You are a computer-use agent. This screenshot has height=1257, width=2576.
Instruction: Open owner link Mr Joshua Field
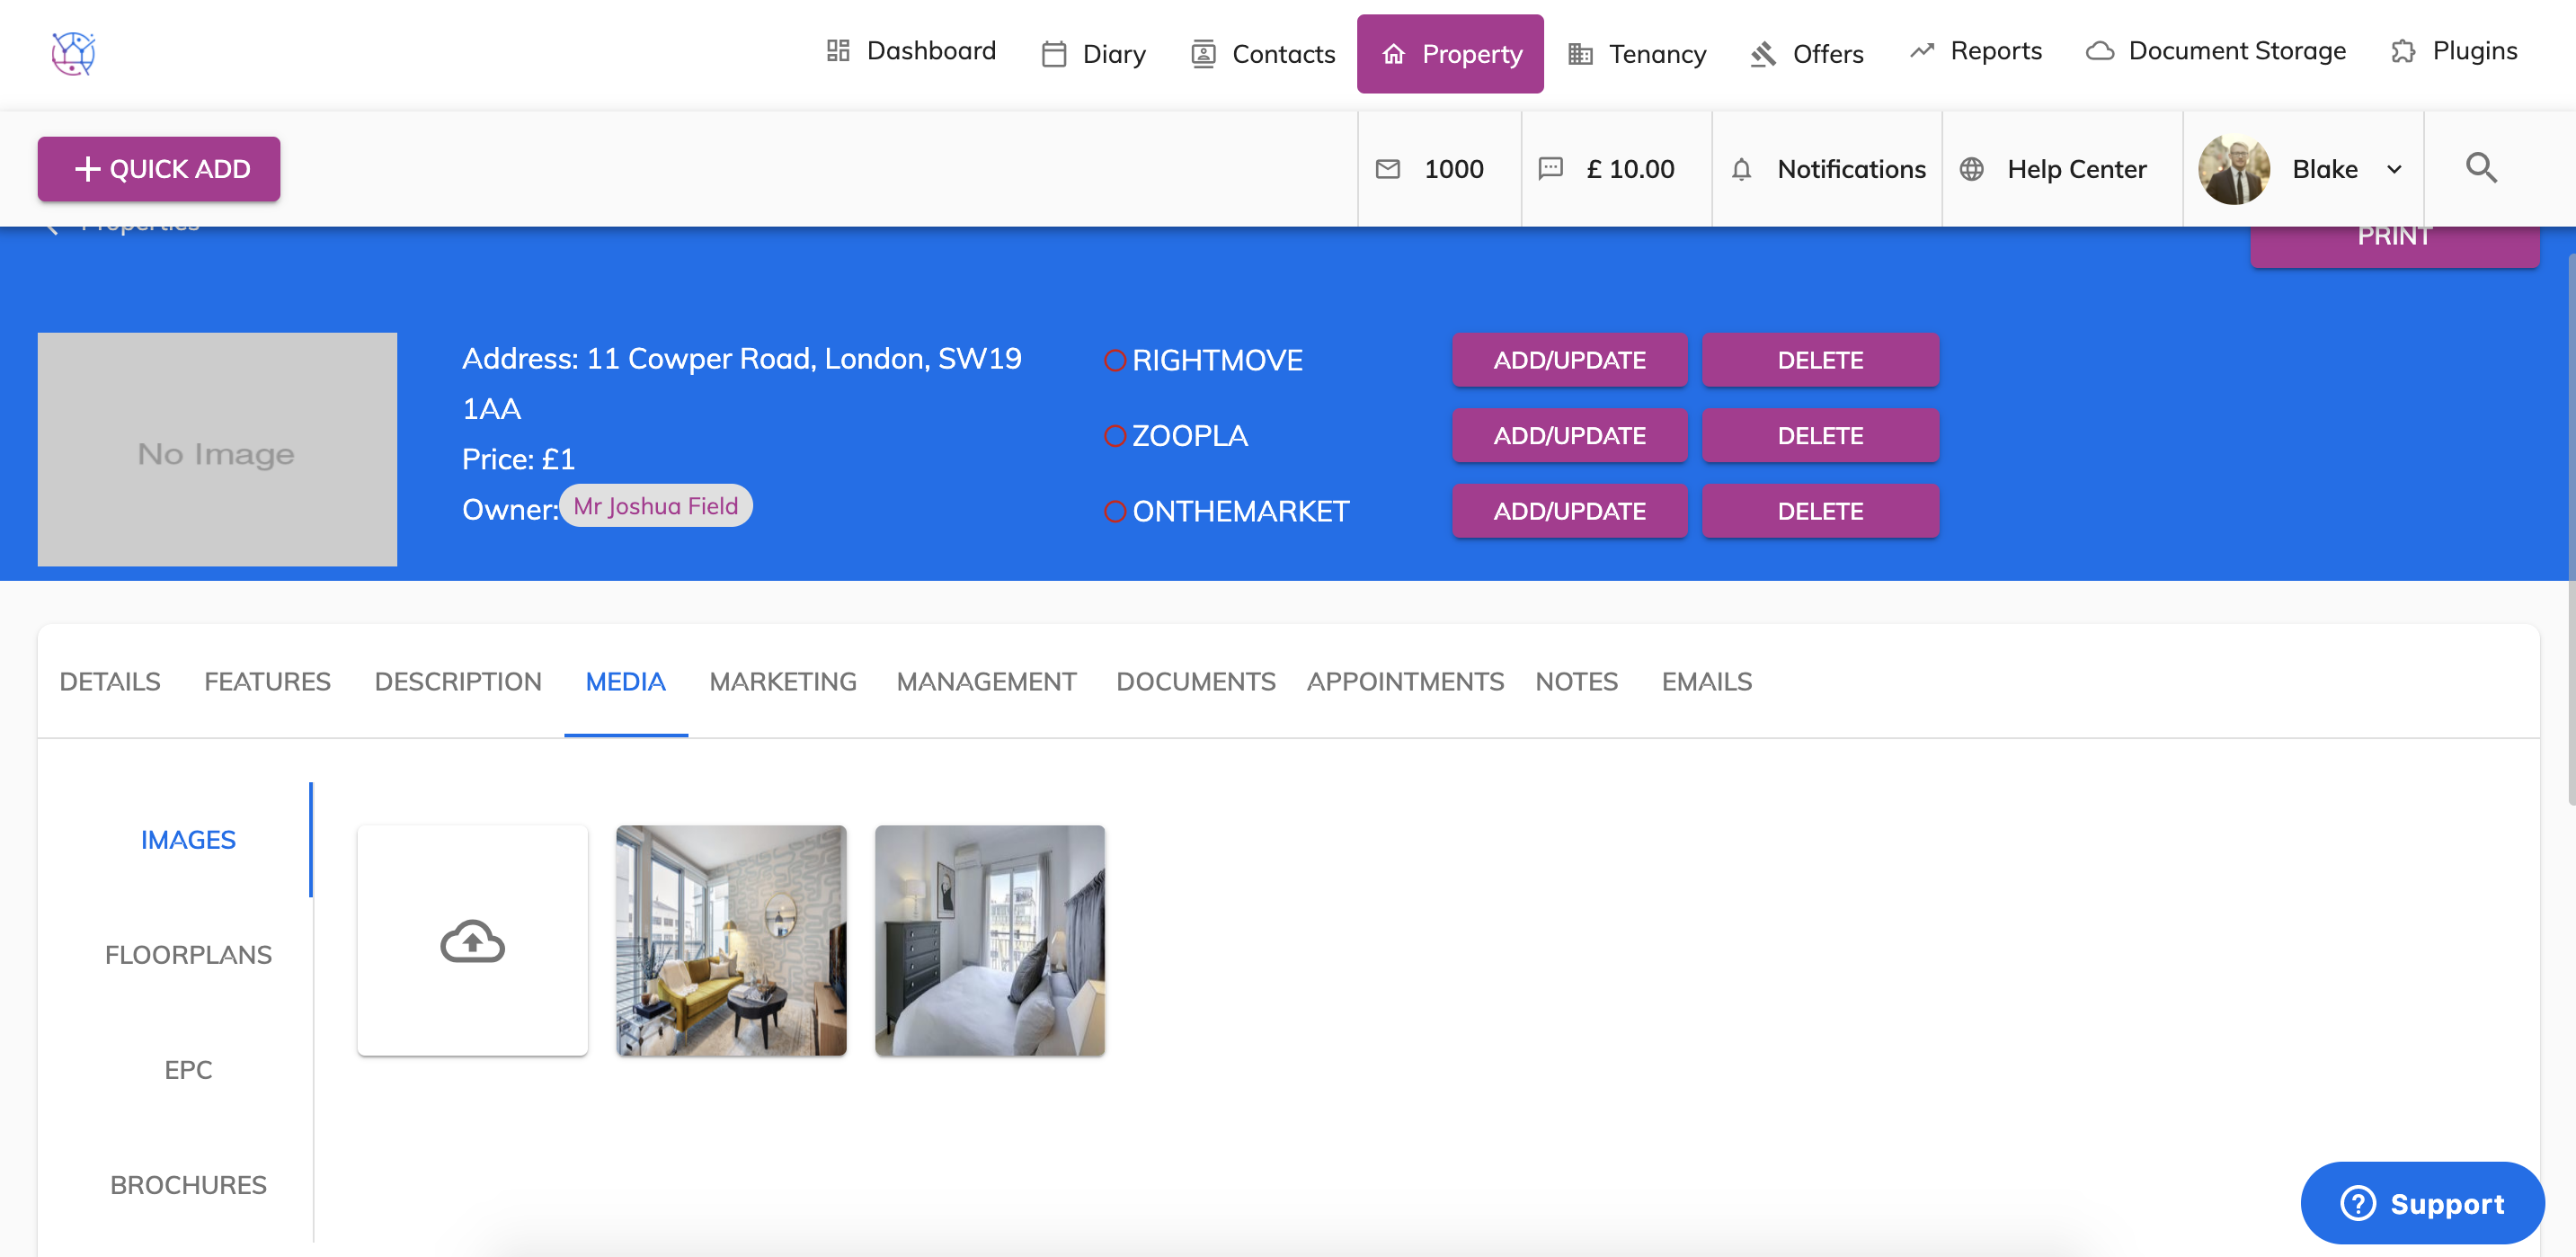click(655, 506)
